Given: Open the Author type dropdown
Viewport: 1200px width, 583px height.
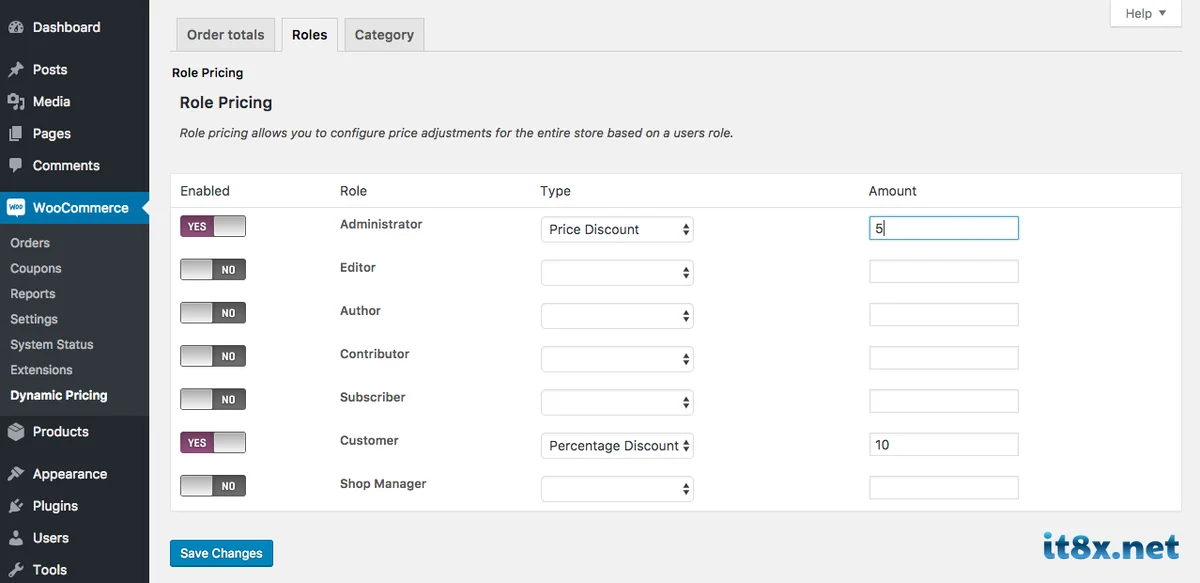Looking at the screenshot, I should (x=617, y=315).
